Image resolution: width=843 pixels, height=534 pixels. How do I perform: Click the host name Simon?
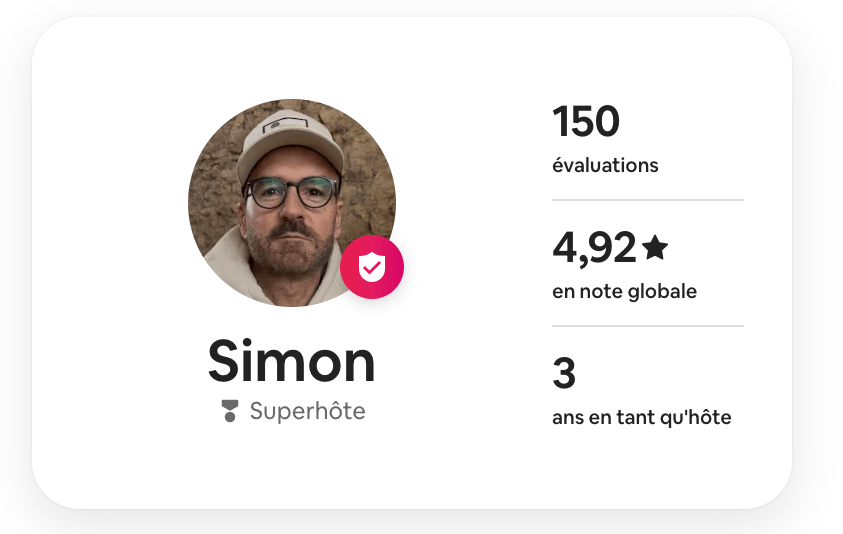(x=291, y=361)
